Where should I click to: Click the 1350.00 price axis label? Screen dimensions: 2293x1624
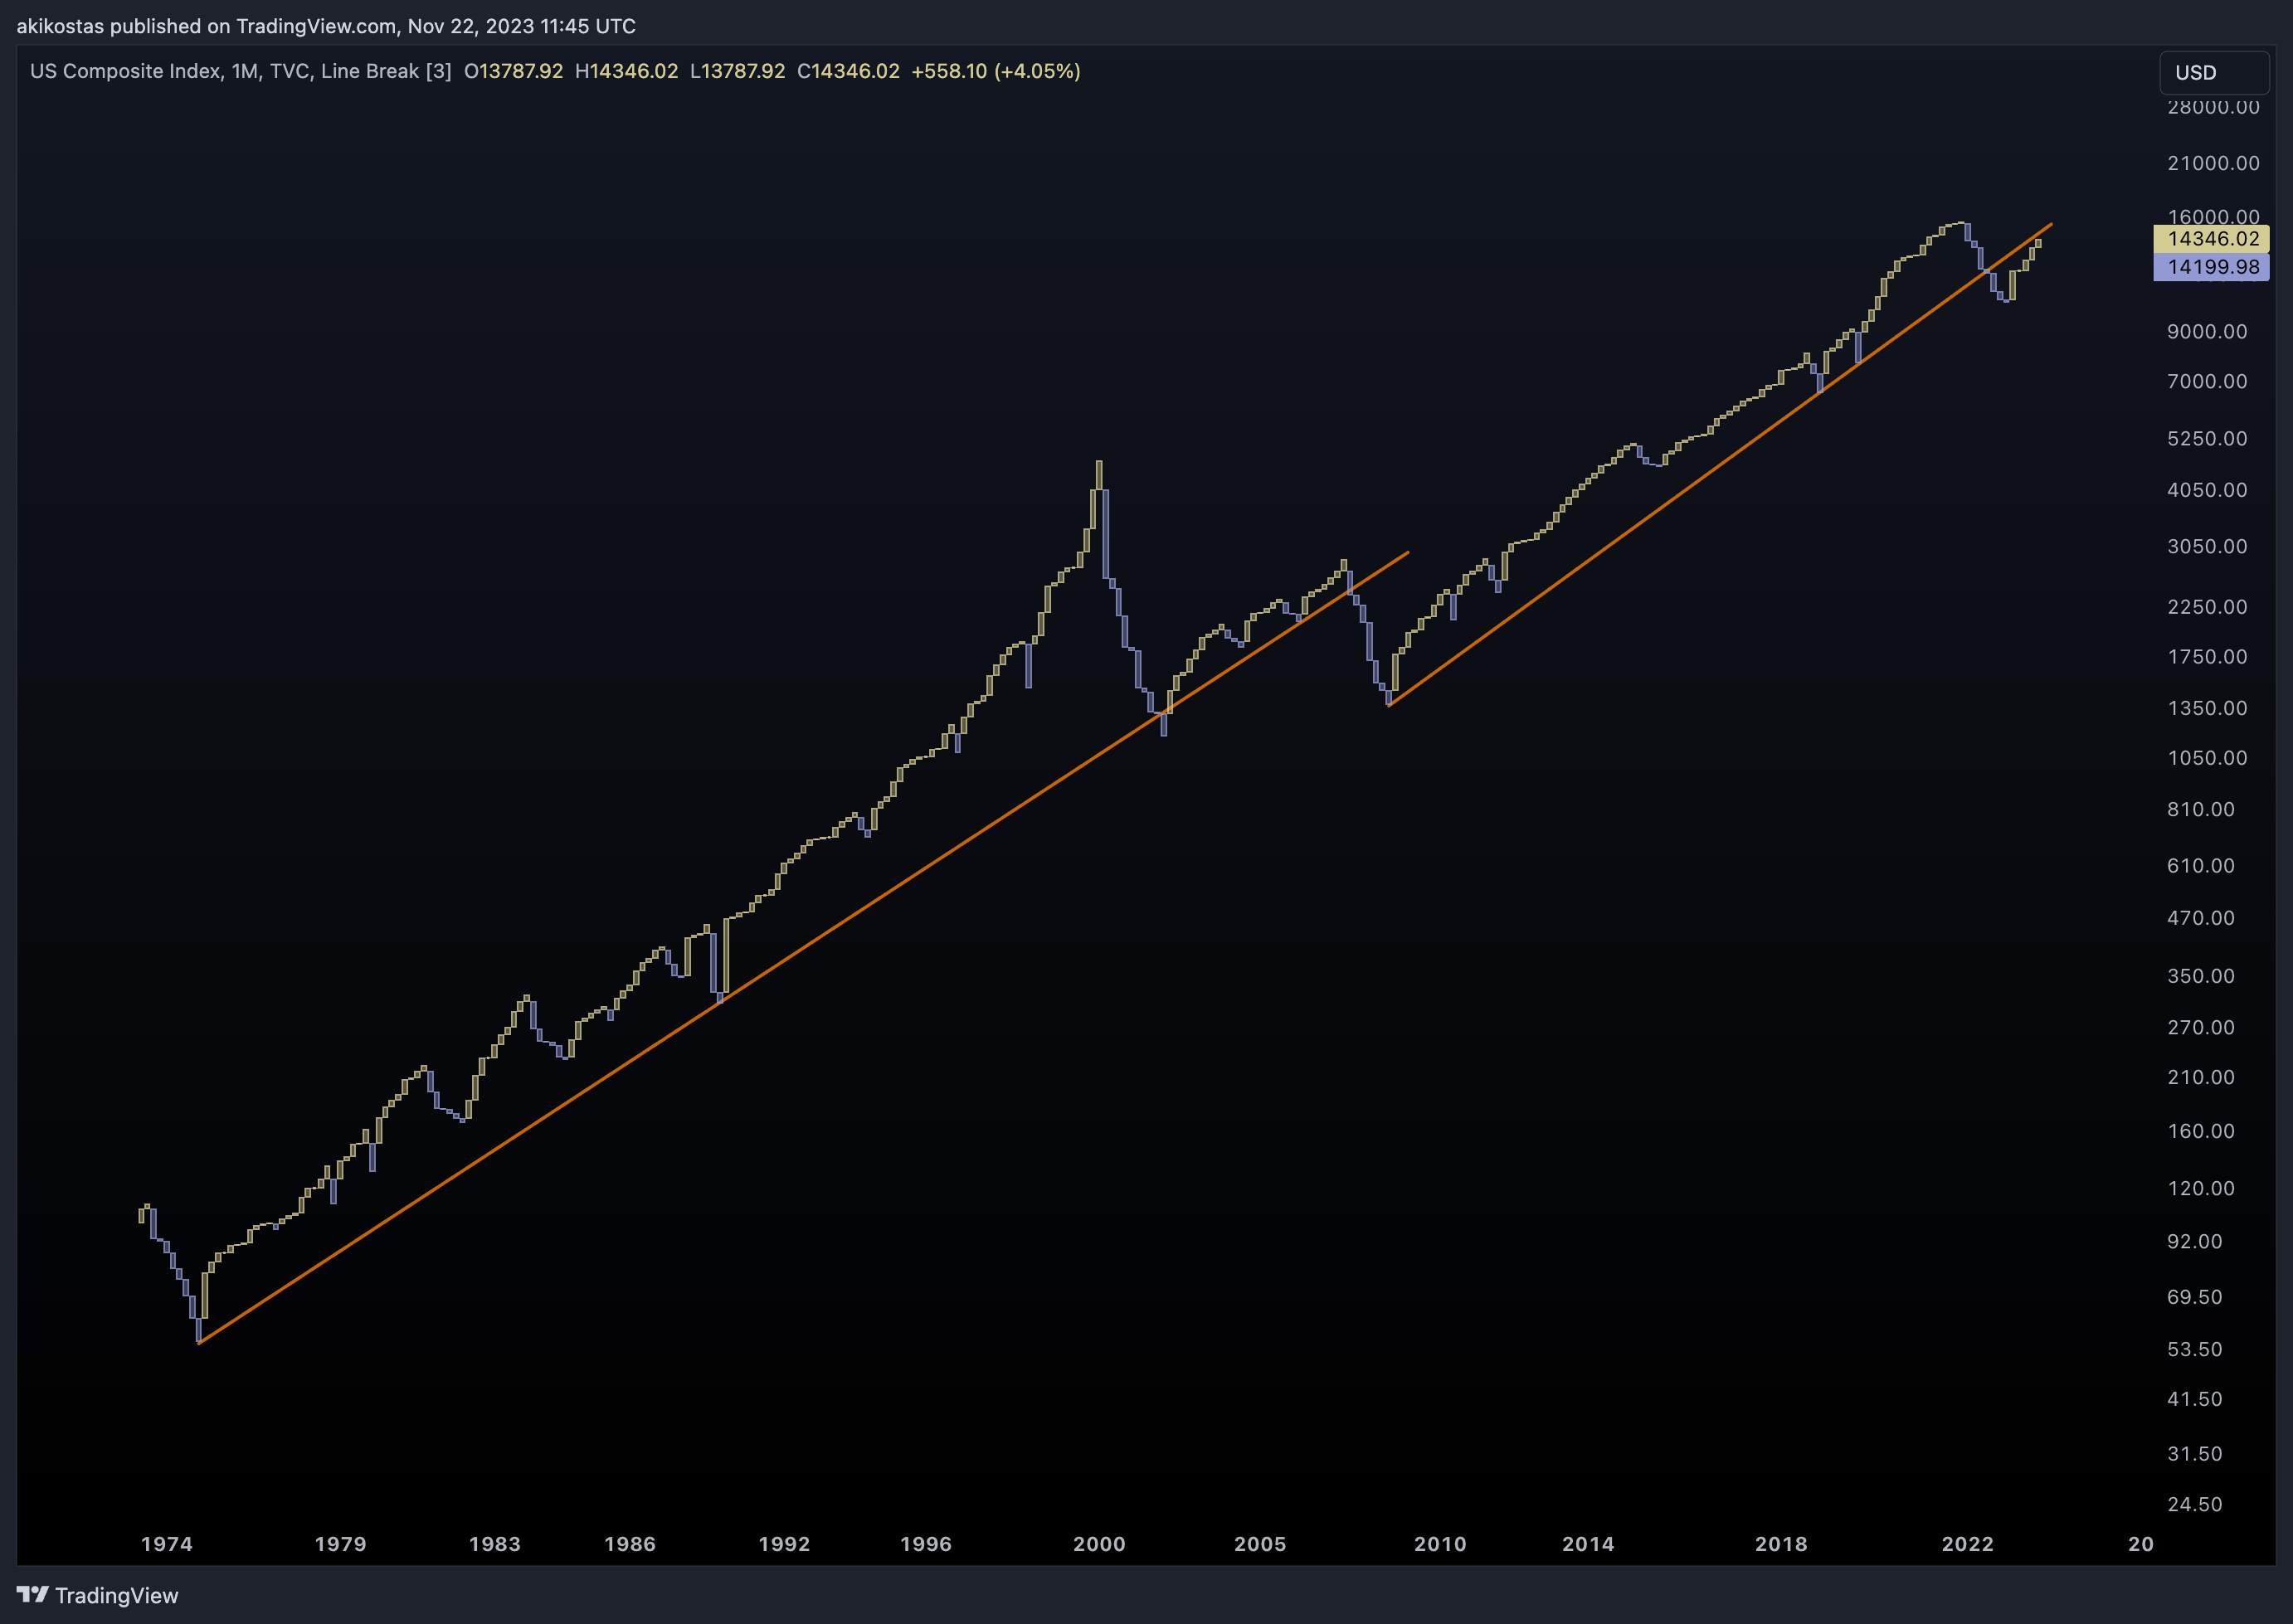[x=2207, y=708]
